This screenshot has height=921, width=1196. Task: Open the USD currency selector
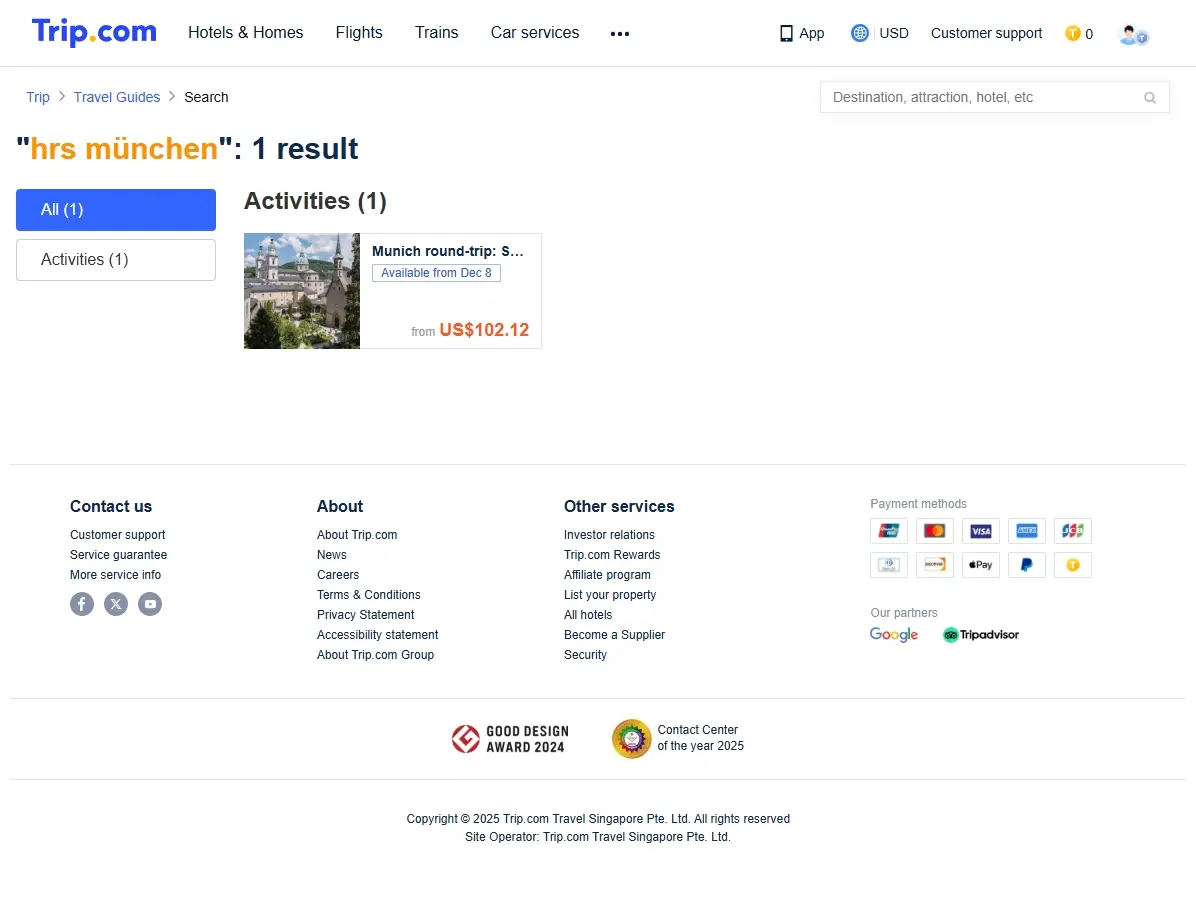(x=894, y=34)
